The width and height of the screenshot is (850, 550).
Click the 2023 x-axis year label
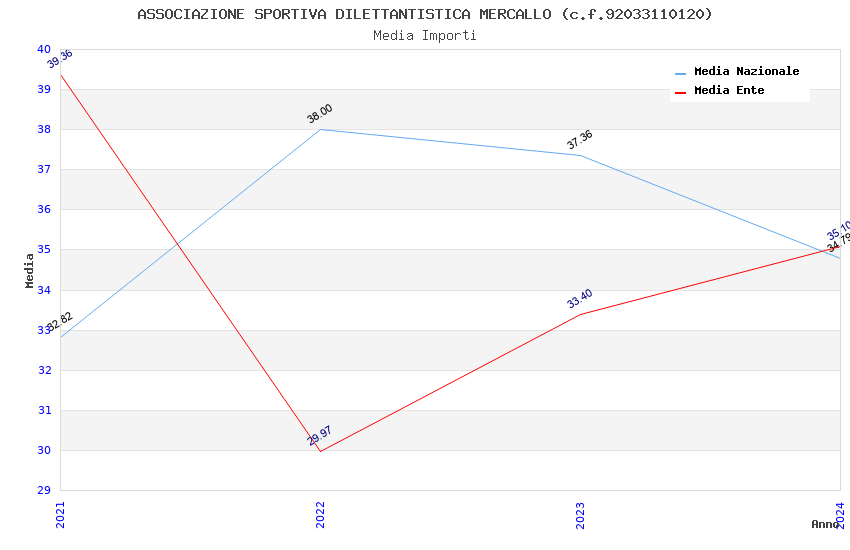(580, 514)
